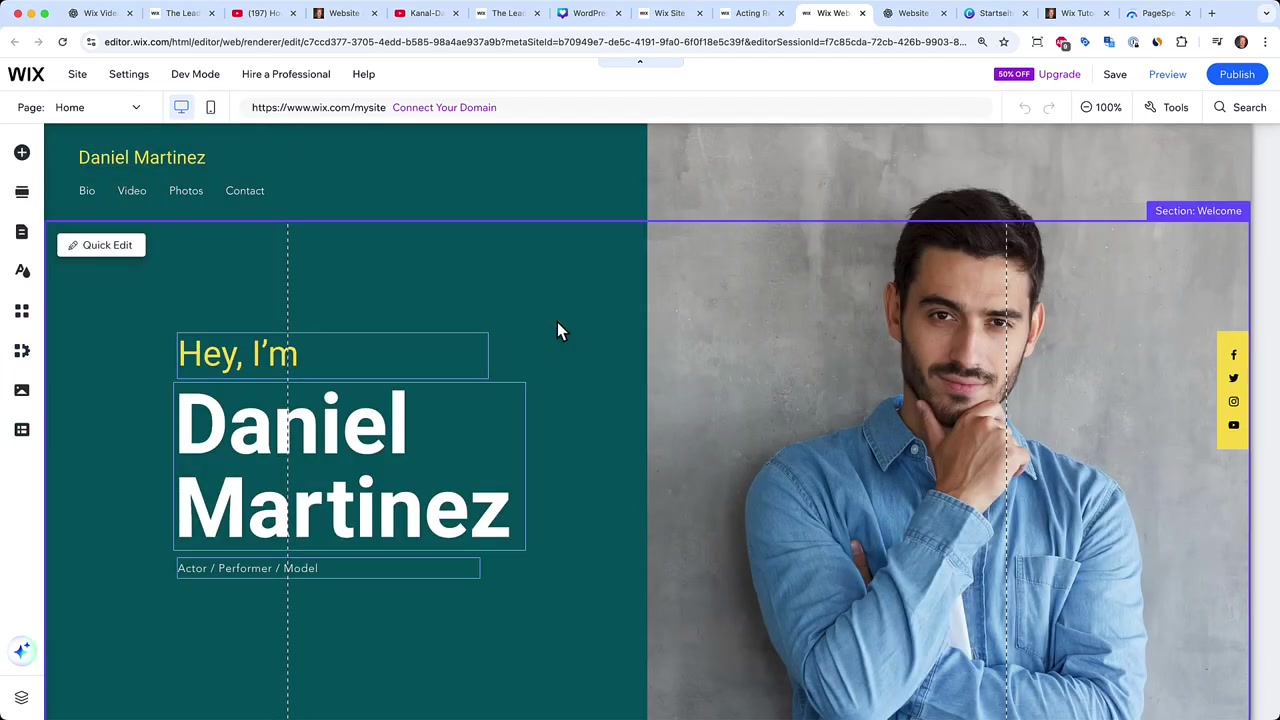Viewport: 1280px width, 720px height.
Task: Launch the AI assistant sparkle icon
Action: [22, 651]
